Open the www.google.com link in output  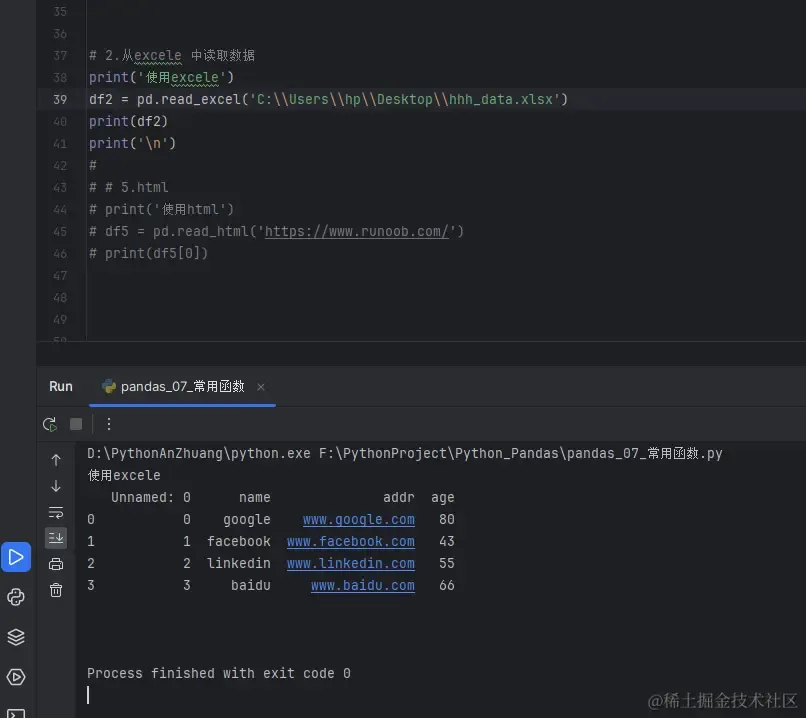pos(359,520)
